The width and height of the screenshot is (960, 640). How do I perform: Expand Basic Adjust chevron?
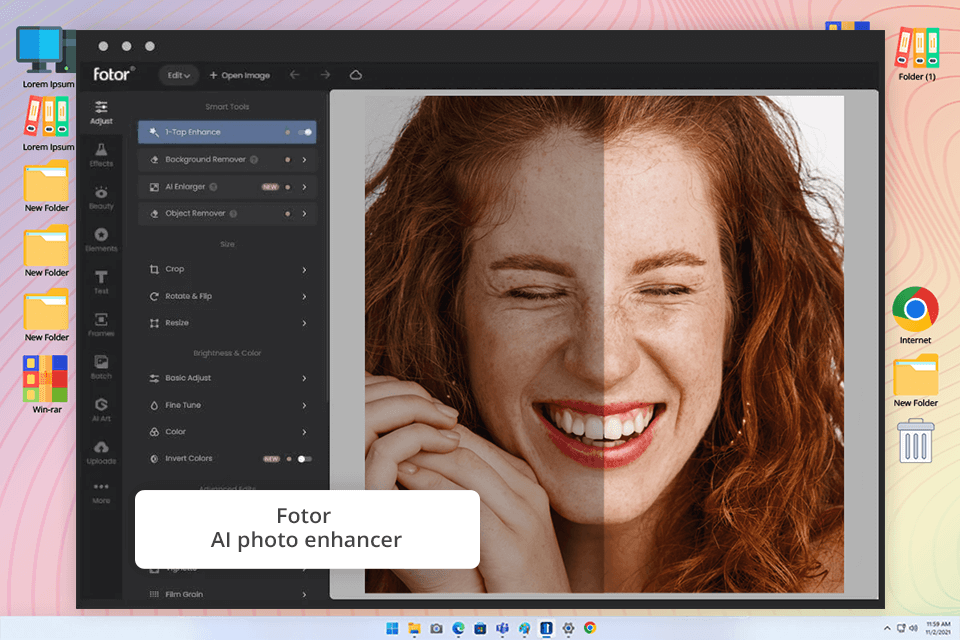[304, 378]
